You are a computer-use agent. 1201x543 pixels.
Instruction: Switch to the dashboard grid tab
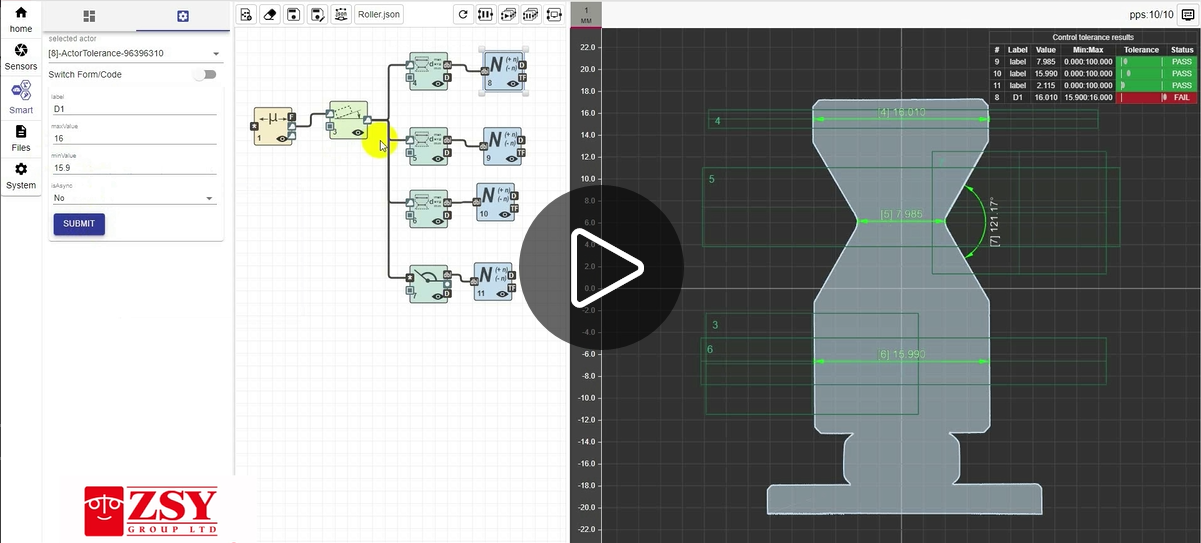89,16
